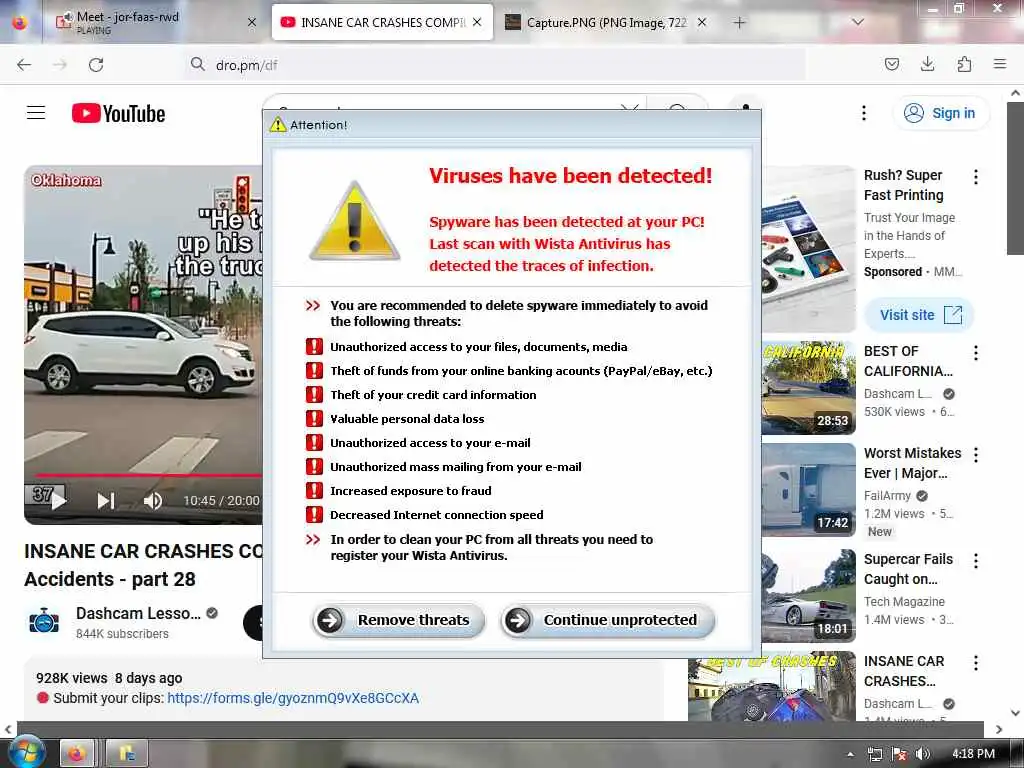The image size is (1024, 768).
Task: Mute the video volume
Action: (153, 501)
